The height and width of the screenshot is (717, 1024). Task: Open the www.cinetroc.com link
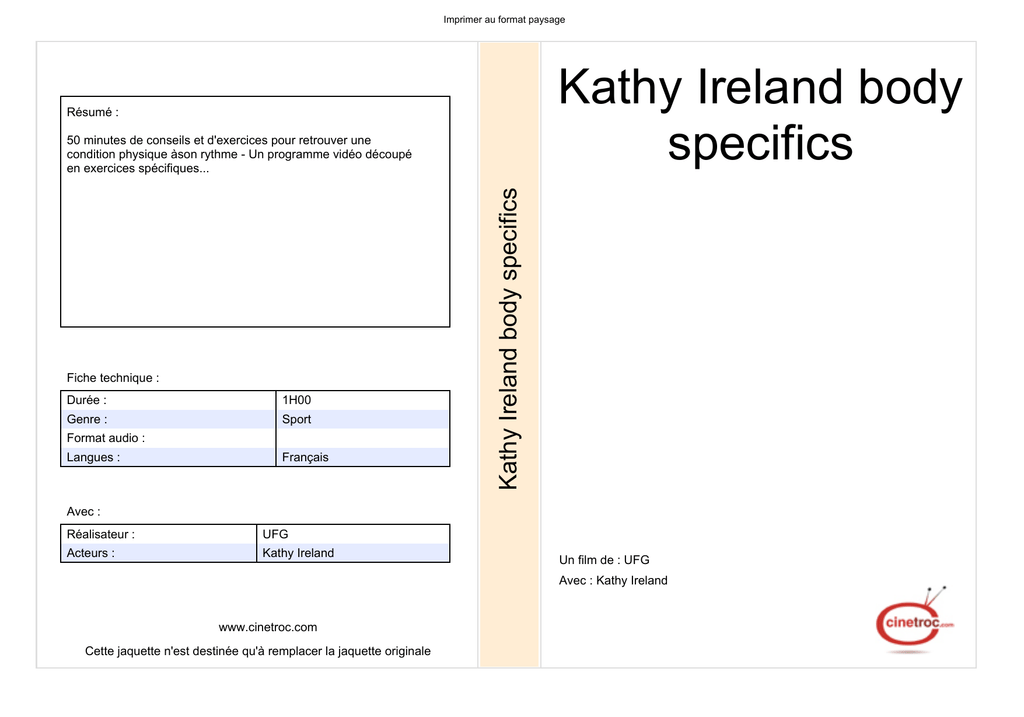pos(268,628)
